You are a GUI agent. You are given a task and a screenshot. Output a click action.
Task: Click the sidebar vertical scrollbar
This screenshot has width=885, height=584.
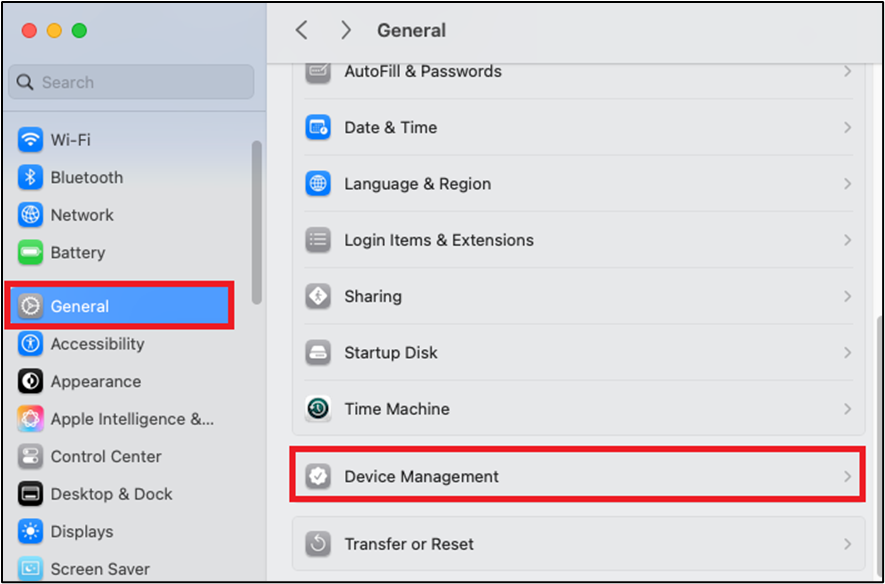pyautogui.click(x=257, y=222)
